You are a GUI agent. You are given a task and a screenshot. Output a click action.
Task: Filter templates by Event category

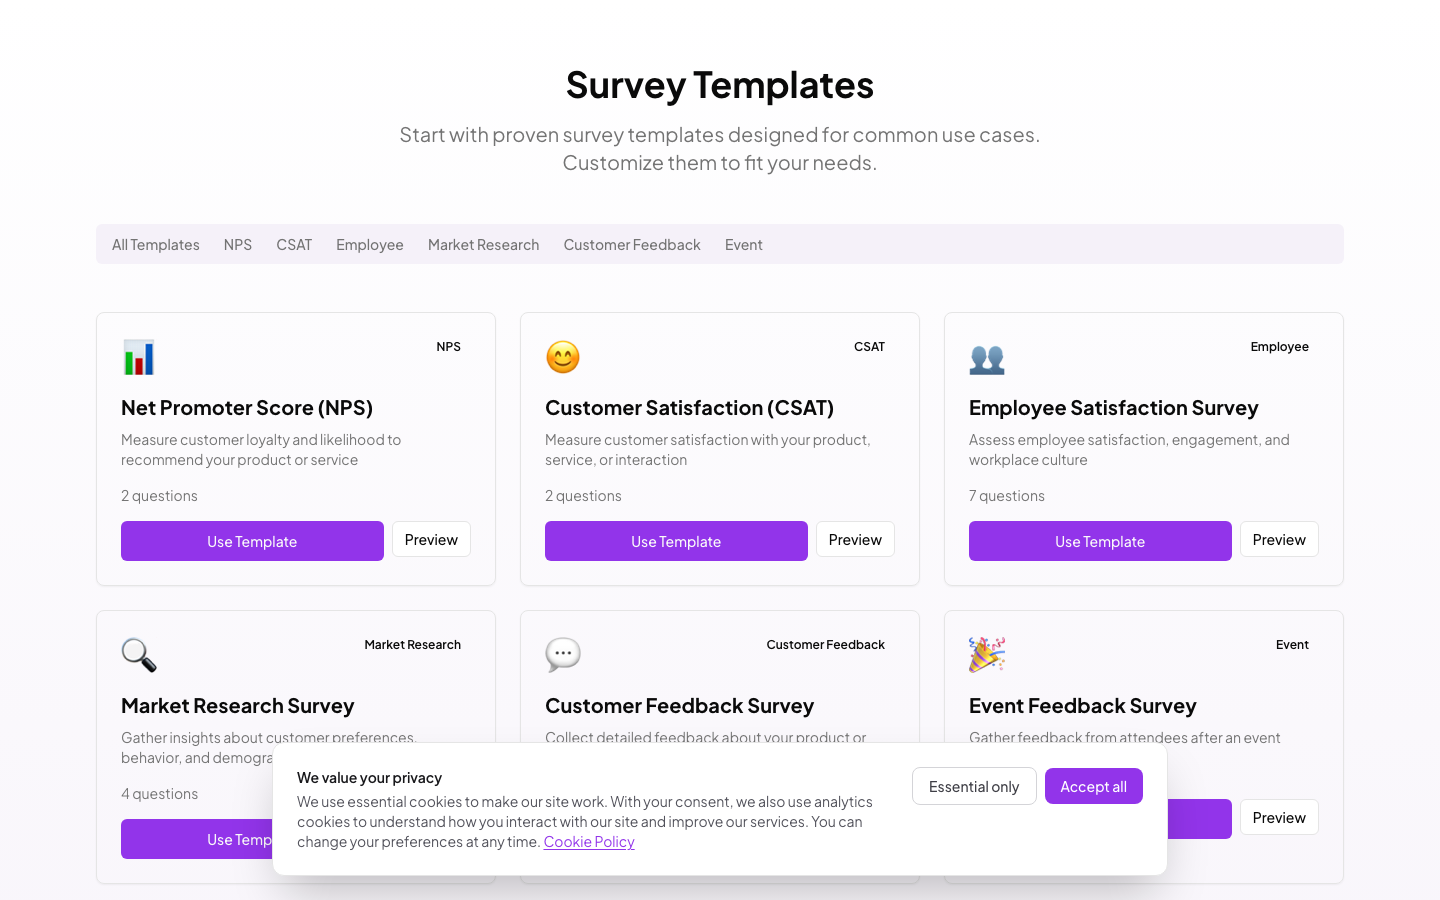click(744, 244)
